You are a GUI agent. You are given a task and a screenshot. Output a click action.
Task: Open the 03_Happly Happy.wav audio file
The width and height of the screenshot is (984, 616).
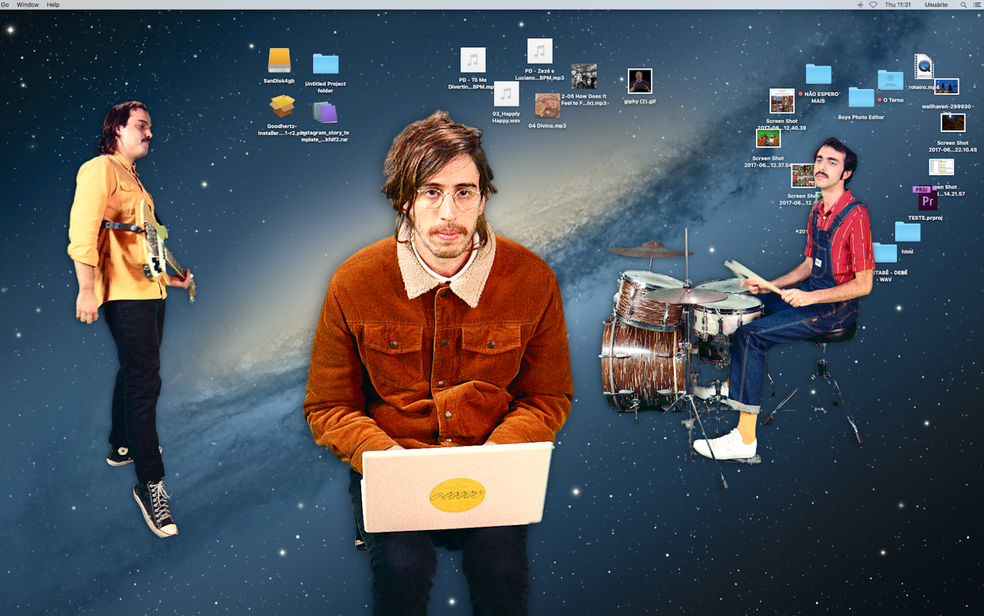point(506,95)
